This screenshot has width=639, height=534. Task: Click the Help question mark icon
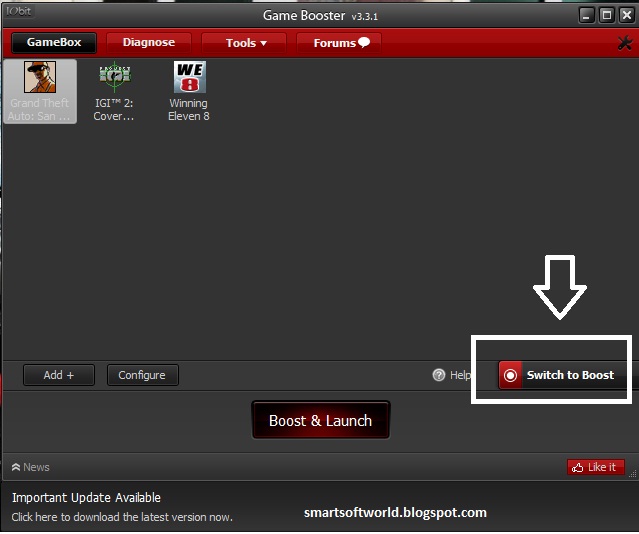tap(439, 375)
